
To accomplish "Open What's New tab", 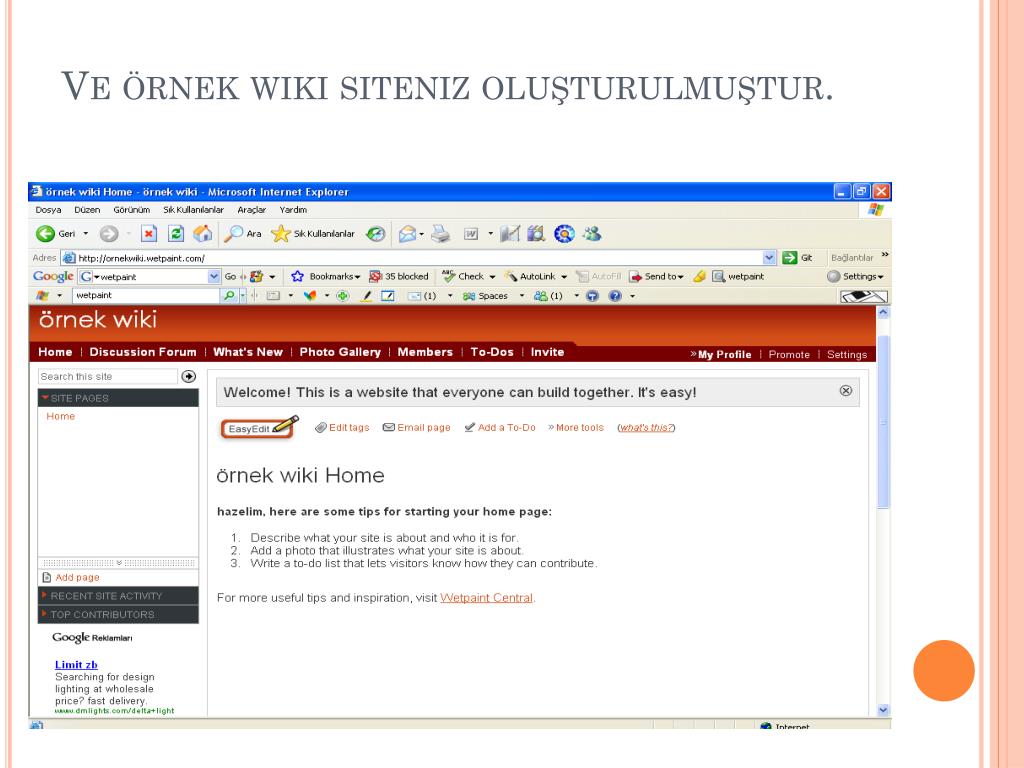I will pyautogui.click(x=248, y=352).
